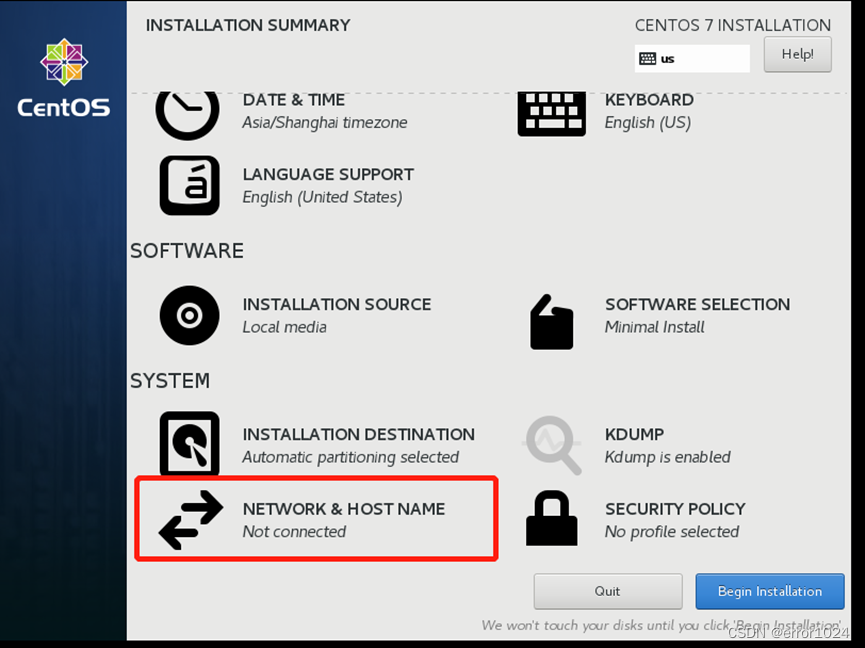The height and width of the screenshot is (648, 865).
Task: Click the Quit button
Action: pos(607,591)
